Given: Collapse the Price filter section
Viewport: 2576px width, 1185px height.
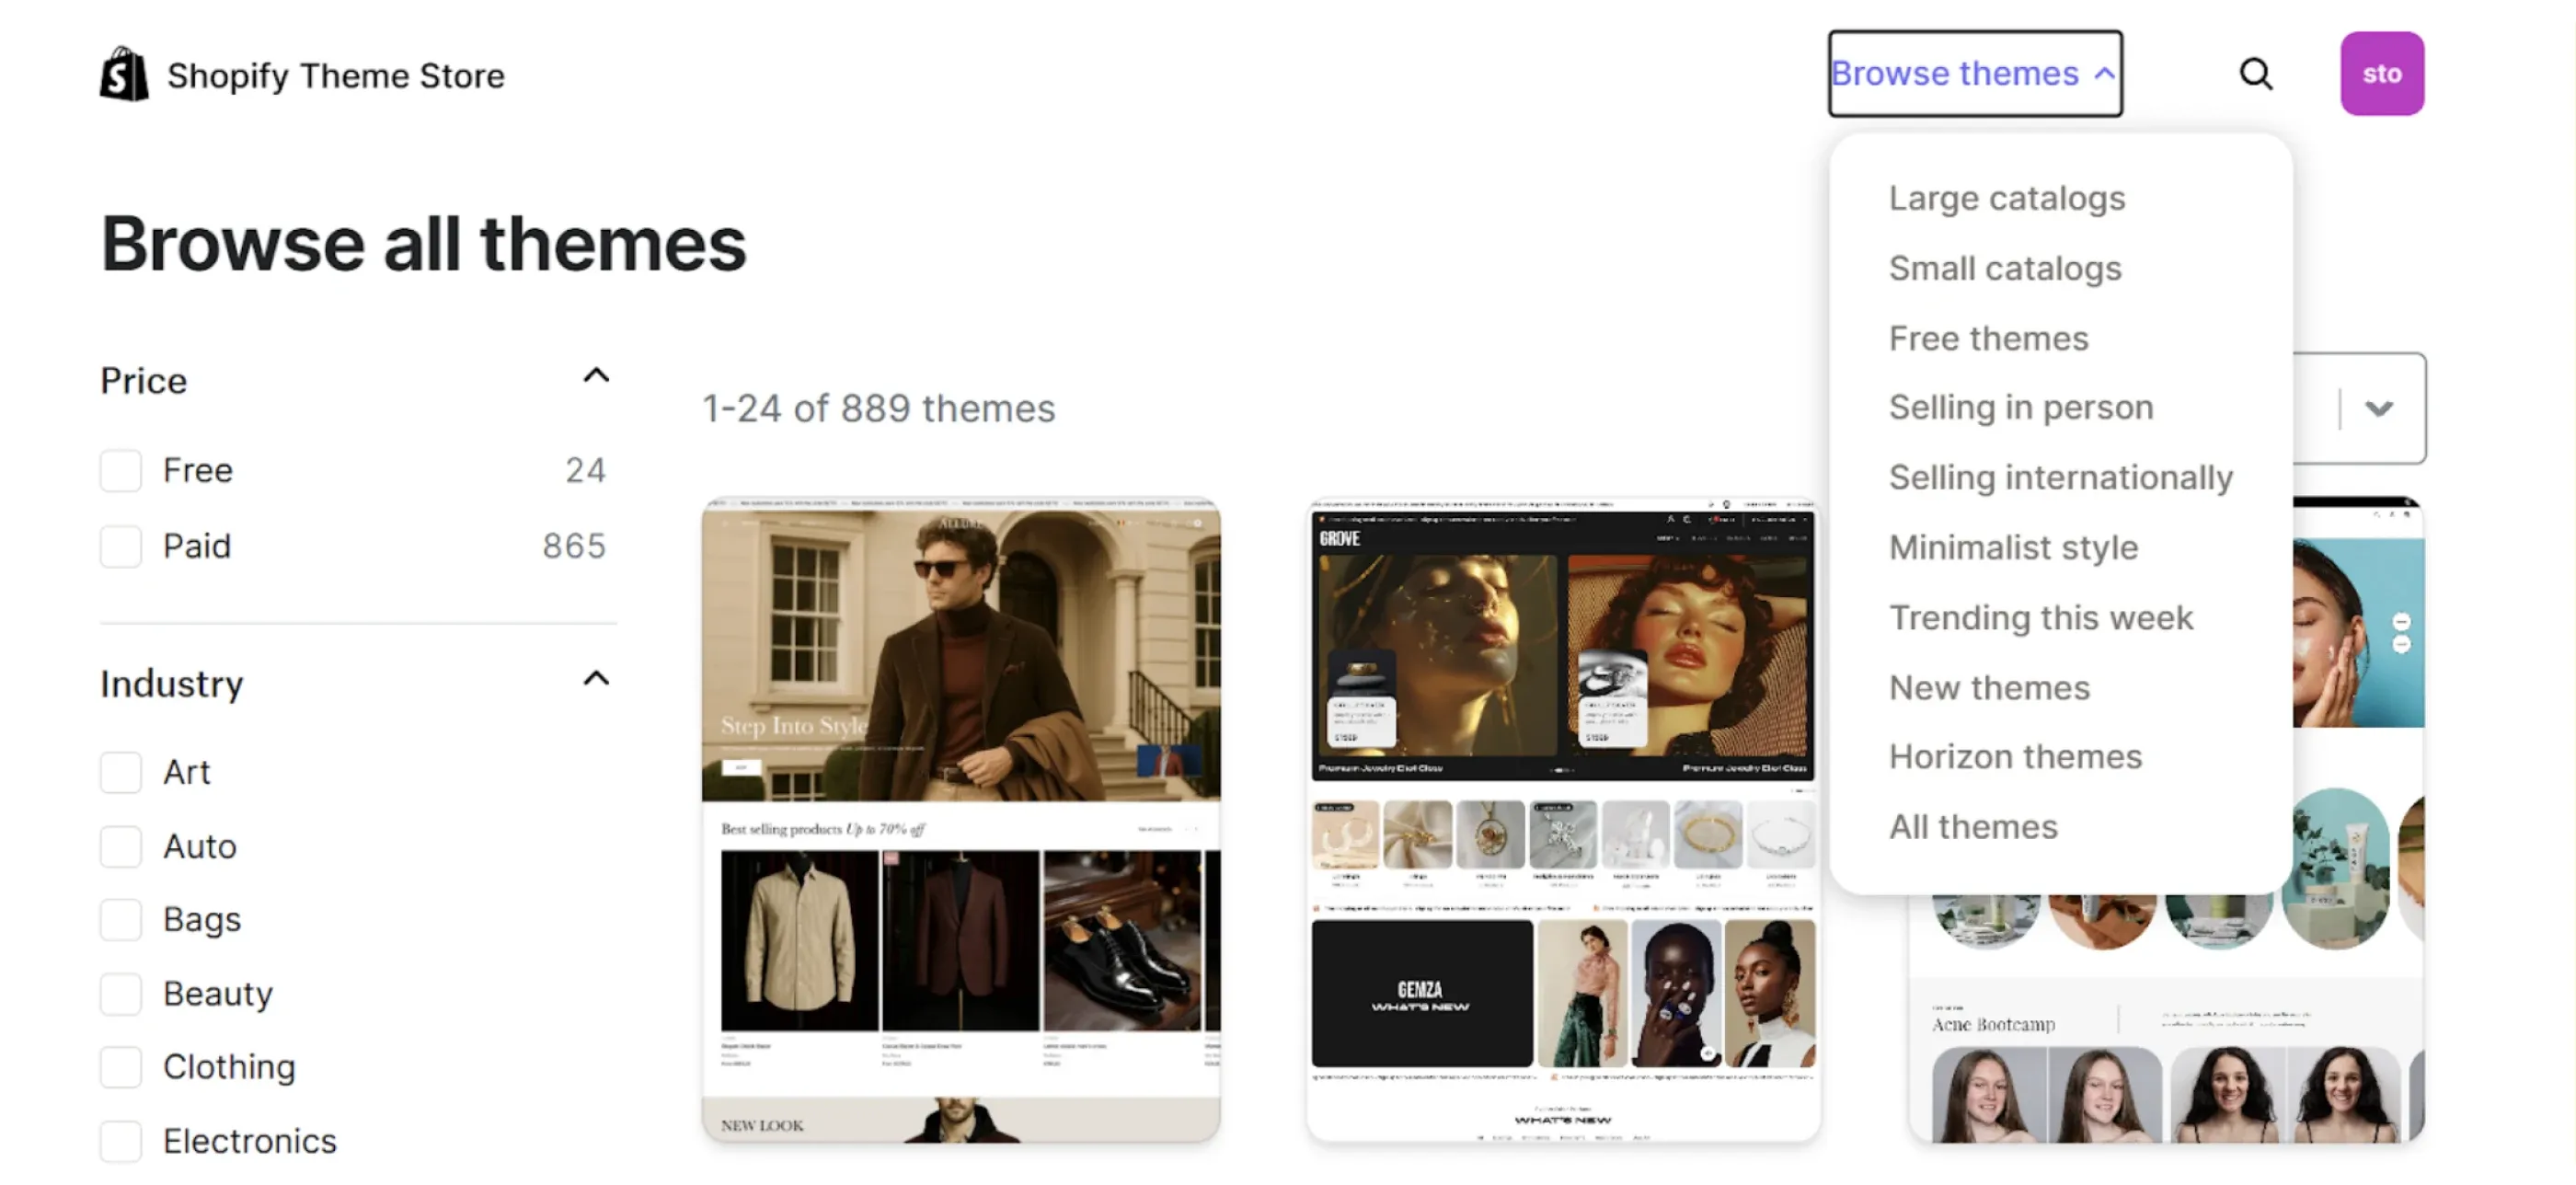Looking at the screenshot, I should [596, 375].
